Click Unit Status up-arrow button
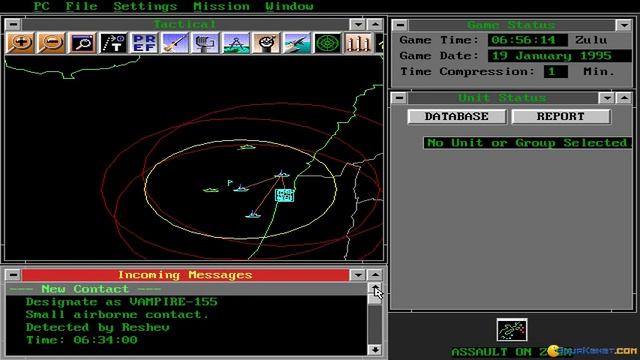The width and height of the screenshot is (640, 360). tap(624, 98)
